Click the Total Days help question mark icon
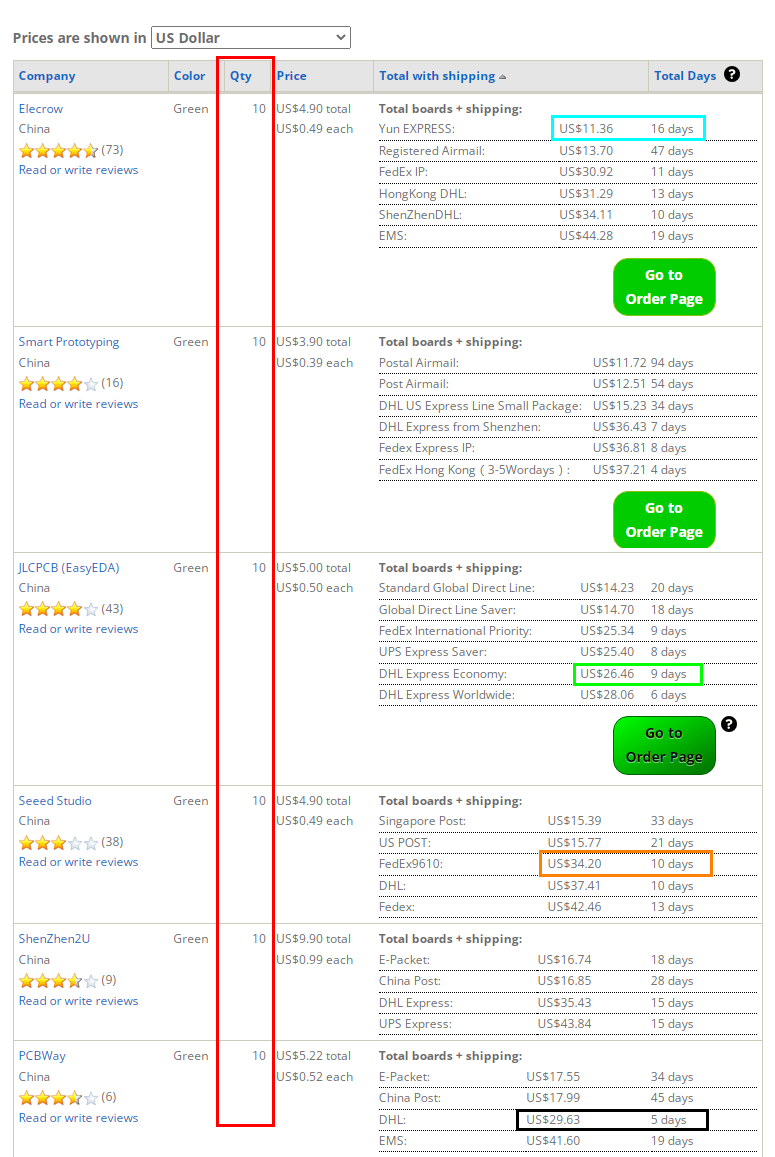 click(x=731, y=74)
